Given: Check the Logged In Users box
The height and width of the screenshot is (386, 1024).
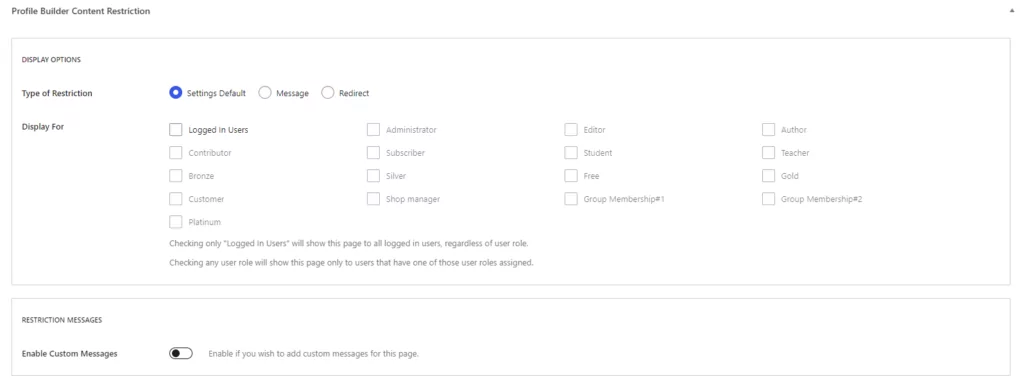Looking at the screenshot, I should (175, 130).
